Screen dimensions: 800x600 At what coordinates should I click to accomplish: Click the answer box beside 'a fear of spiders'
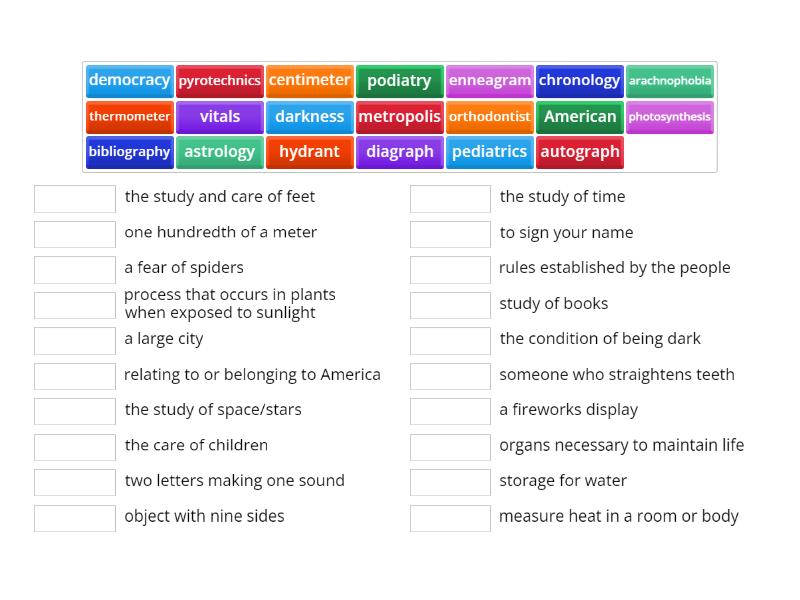[74, 269]
